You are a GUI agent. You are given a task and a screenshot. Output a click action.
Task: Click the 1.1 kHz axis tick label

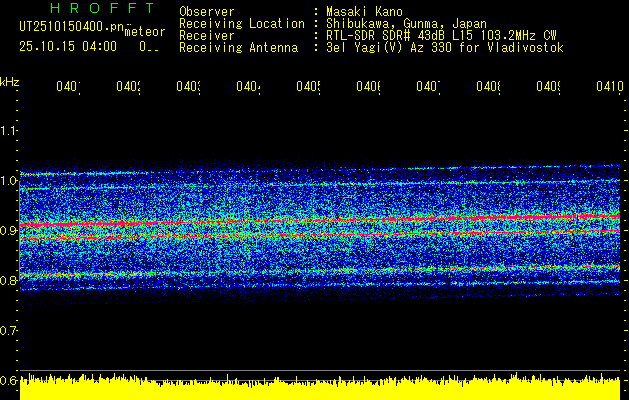10,130
